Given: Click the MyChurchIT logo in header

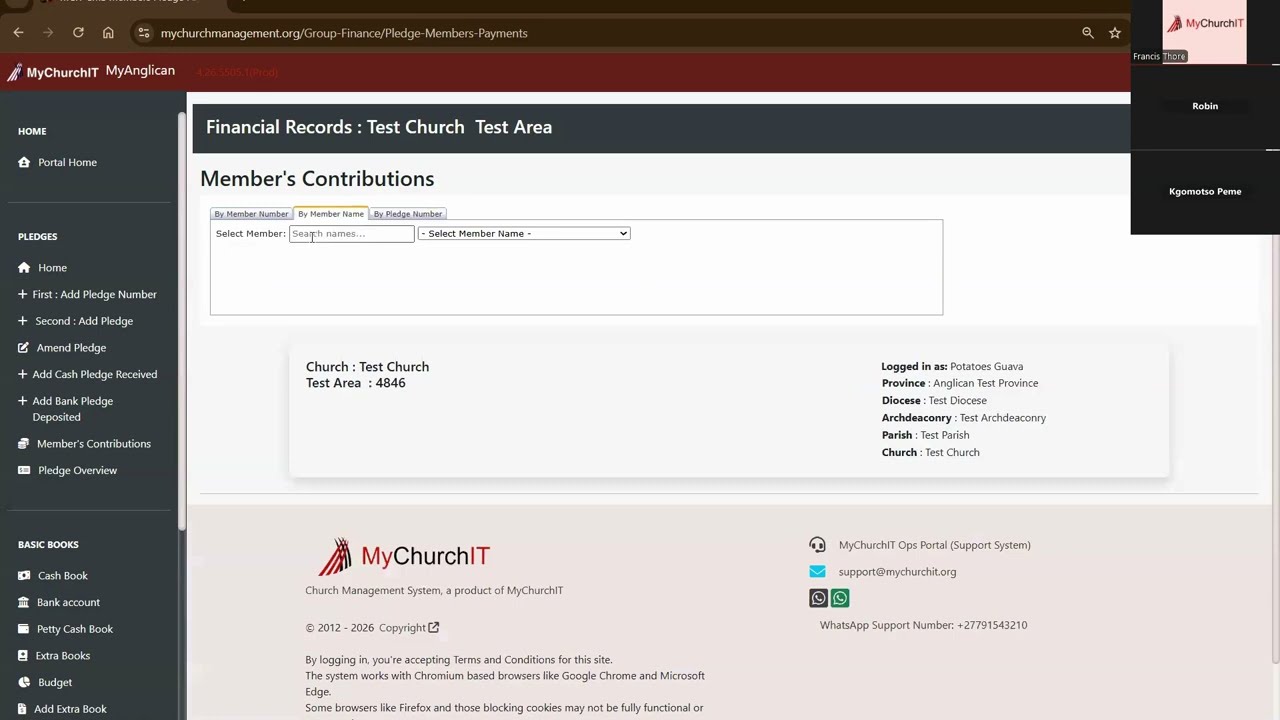Looking at the screenshot, I should coord(52,72).
